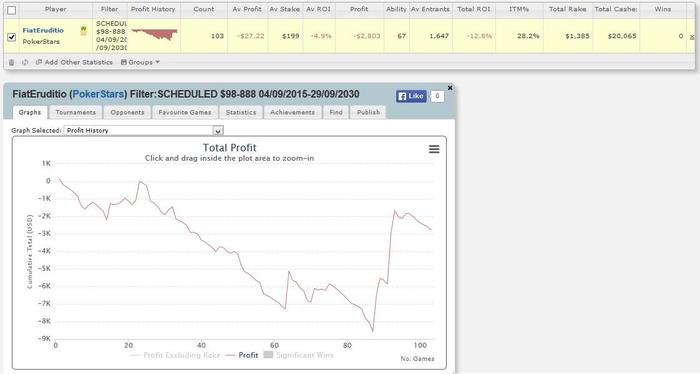Image resolution: width=700 pixels, height=374 pixels.
Task: Sort by the Player column header
Action: coord(56,9)
